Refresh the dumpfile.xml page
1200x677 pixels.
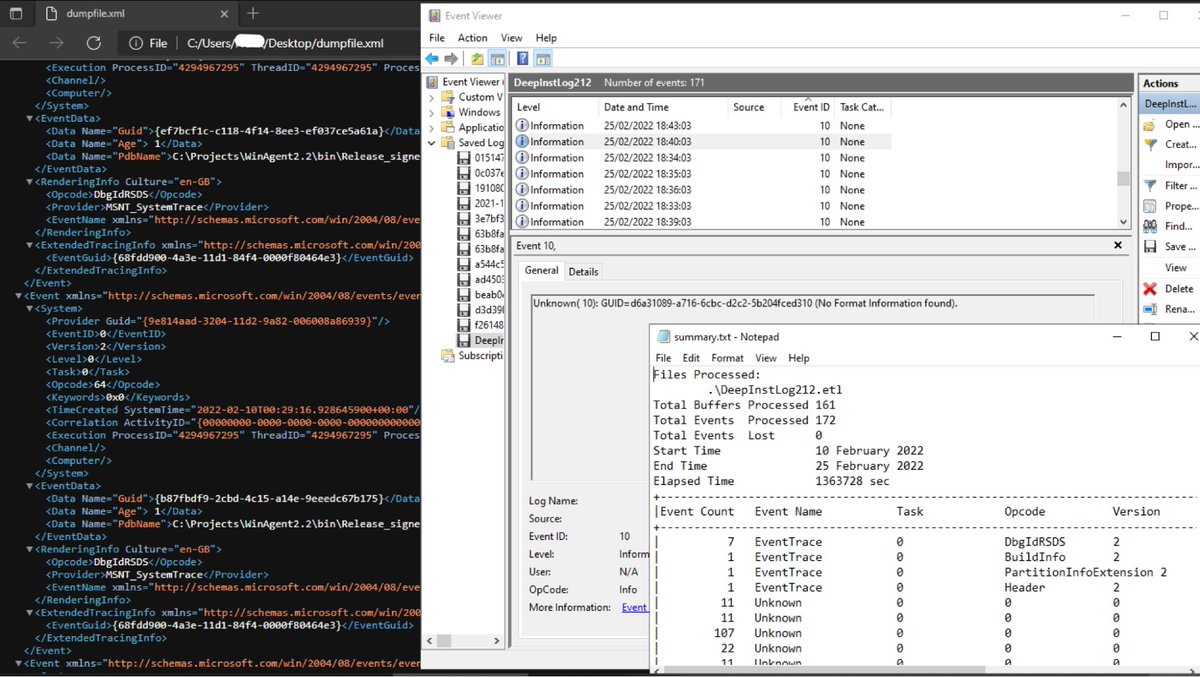(94, 43)
